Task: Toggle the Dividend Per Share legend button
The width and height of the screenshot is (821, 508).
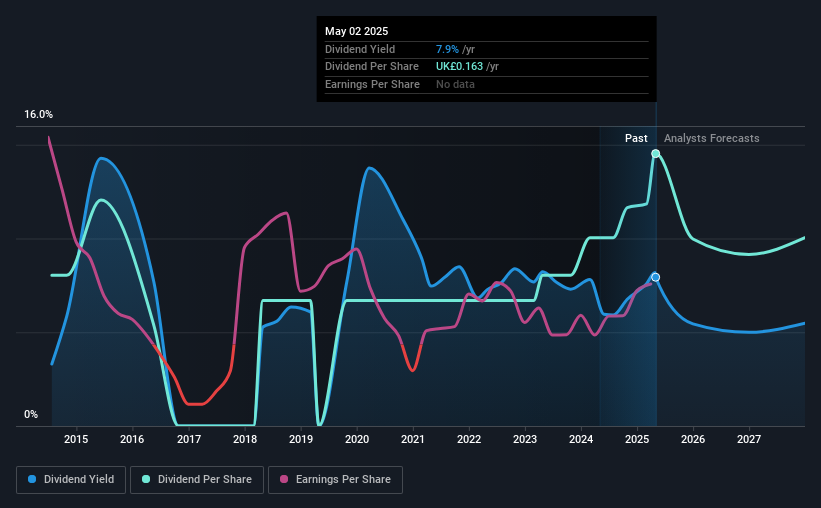Action: 197,480
